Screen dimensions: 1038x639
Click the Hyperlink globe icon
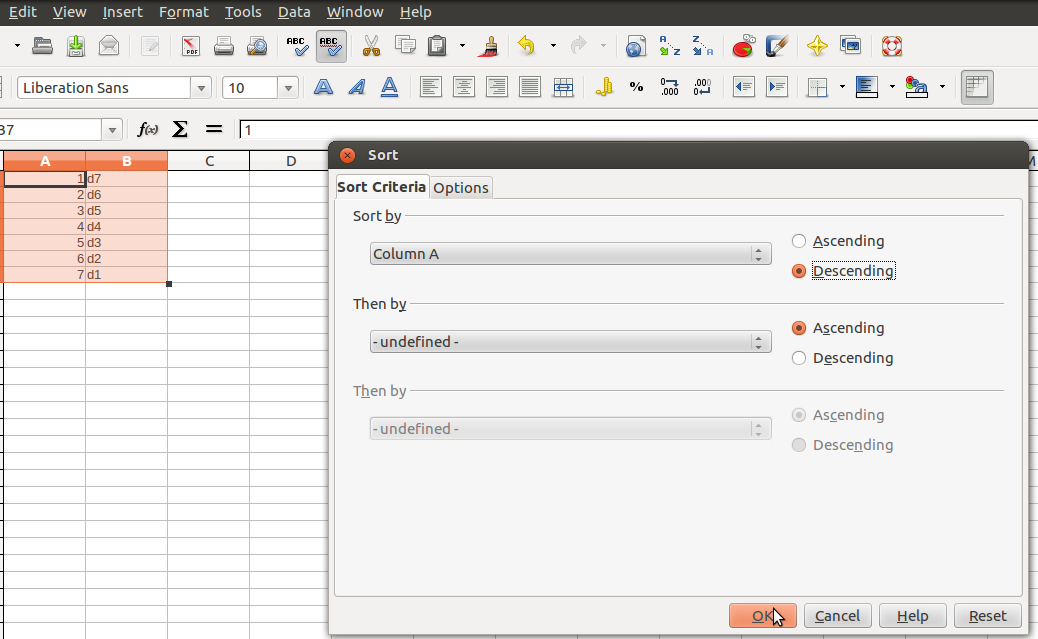point(636,46)
